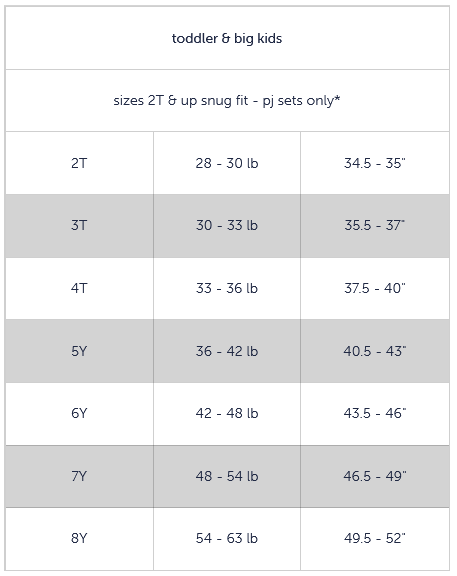Click the 'toddler & big kids' header
This screenshot has height=576, width=457.
tap(227, 38)
